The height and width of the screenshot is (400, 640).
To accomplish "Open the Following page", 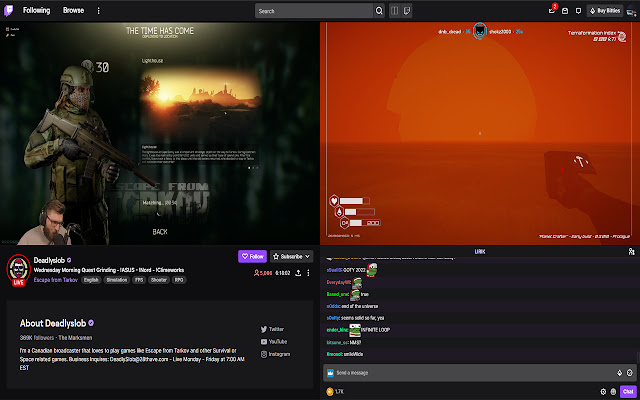I will (x=36, y=11).
